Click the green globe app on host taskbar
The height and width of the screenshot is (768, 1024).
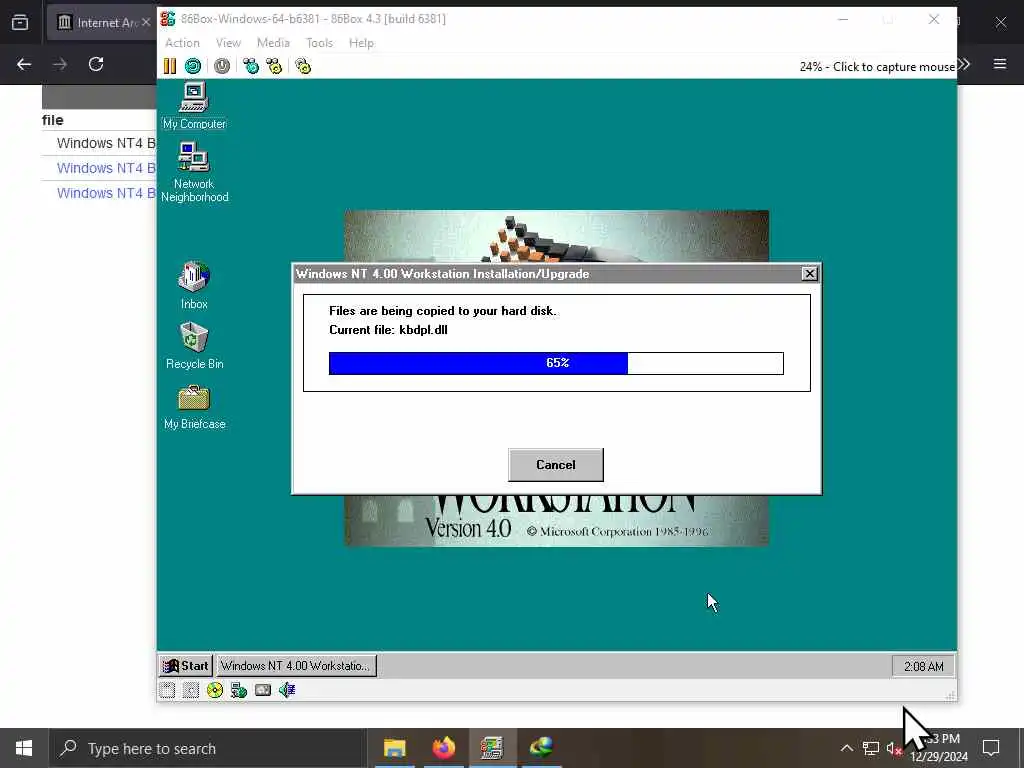541,748
